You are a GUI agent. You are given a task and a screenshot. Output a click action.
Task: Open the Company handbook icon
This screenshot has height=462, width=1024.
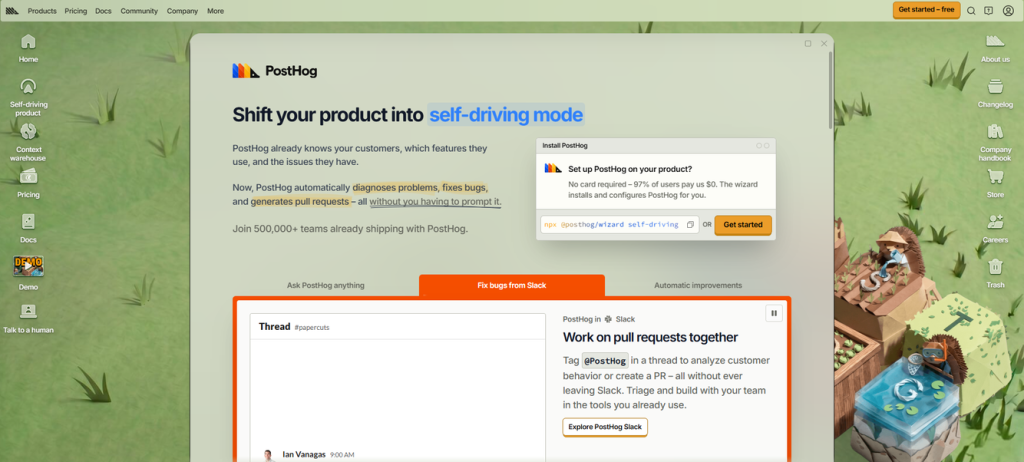click(995, 142)
